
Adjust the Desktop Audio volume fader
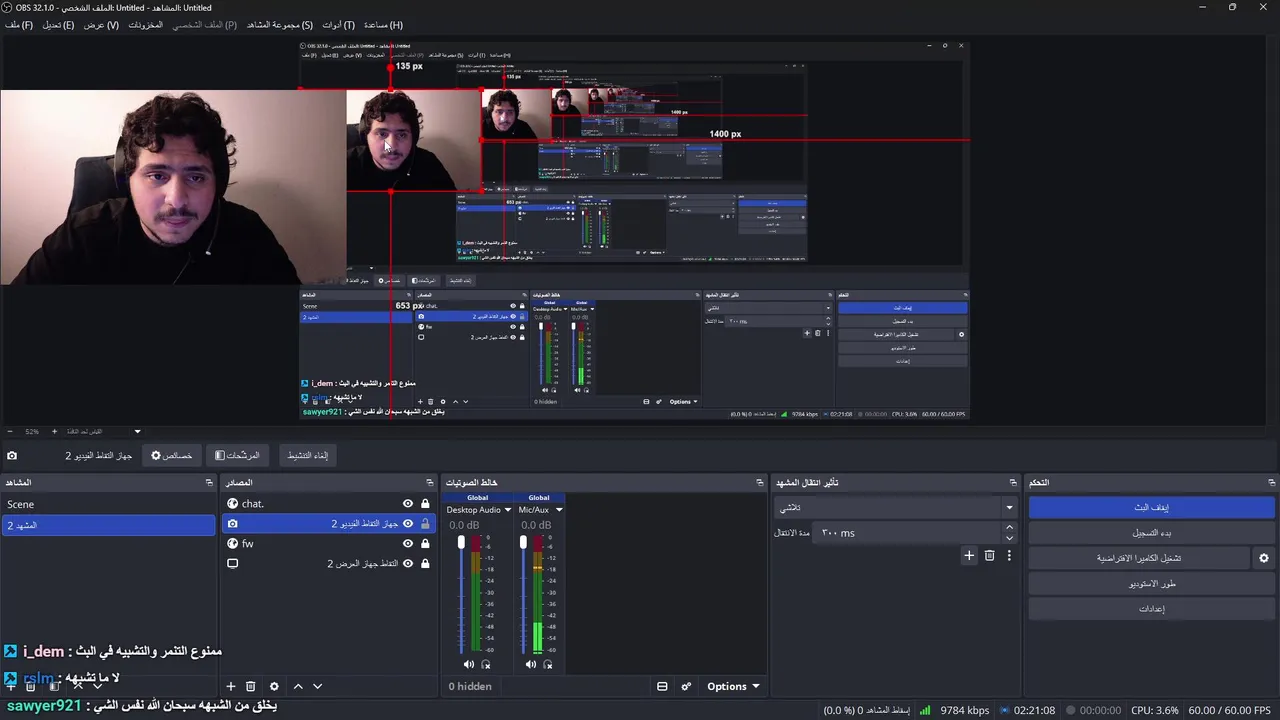pyautogui.click(x=461, y=542)
